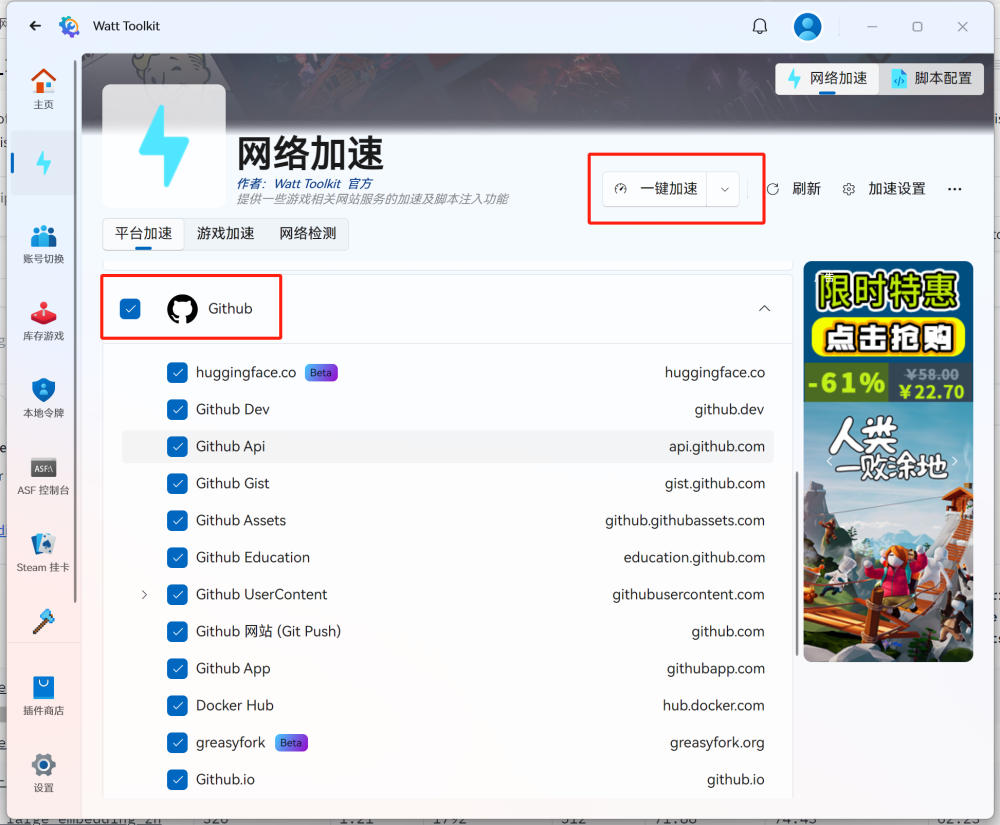
Task: Open ASF 控制台 console
Action: 43,476
